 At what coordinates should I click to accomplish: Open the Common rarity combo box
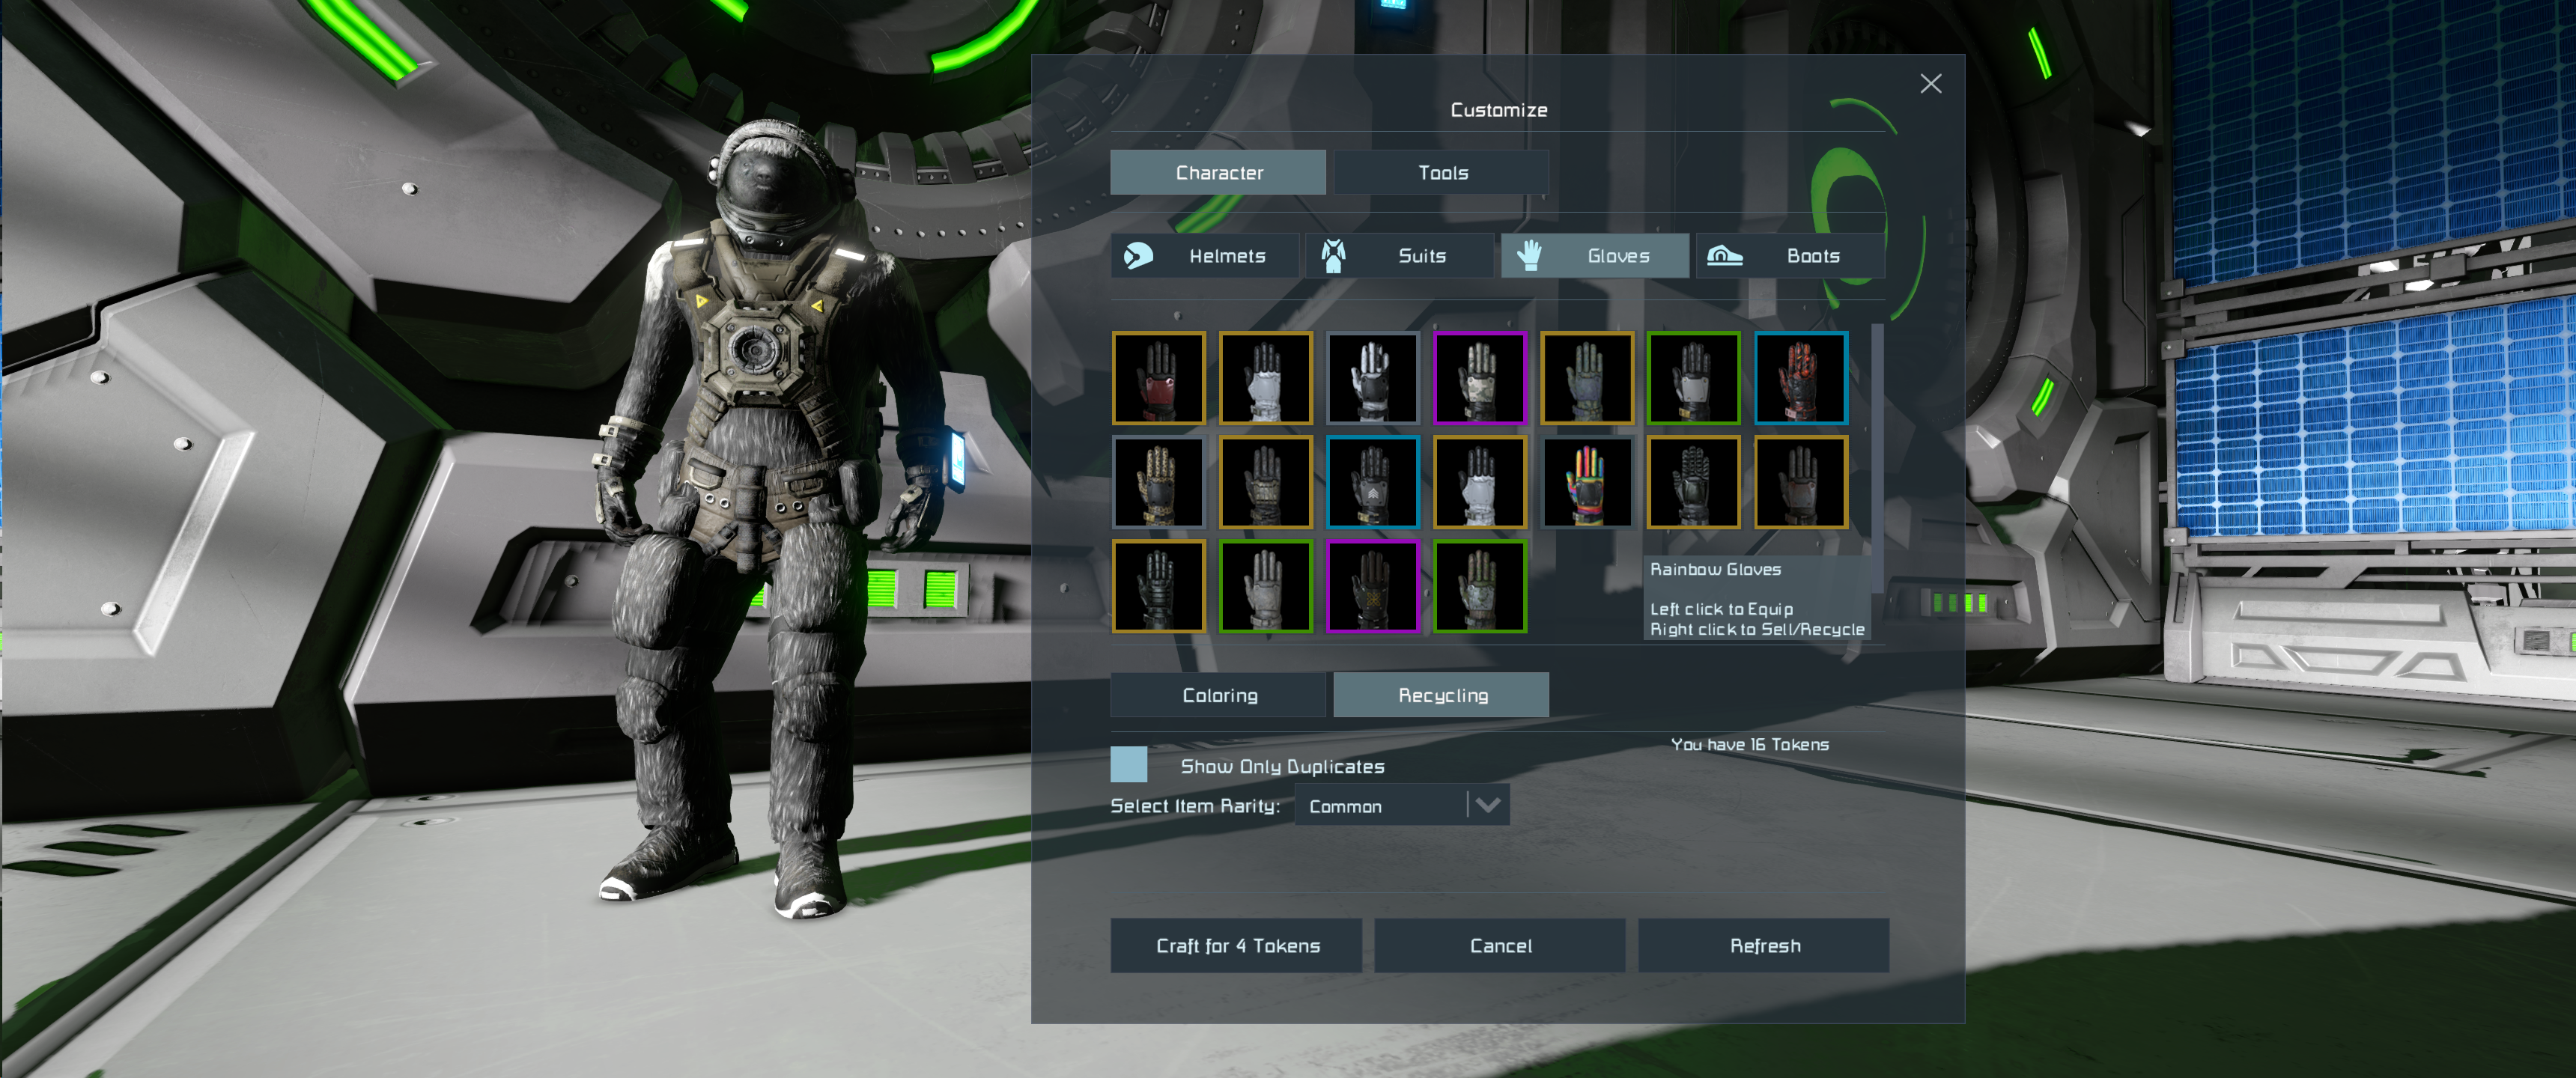[x=1380, y=805]
